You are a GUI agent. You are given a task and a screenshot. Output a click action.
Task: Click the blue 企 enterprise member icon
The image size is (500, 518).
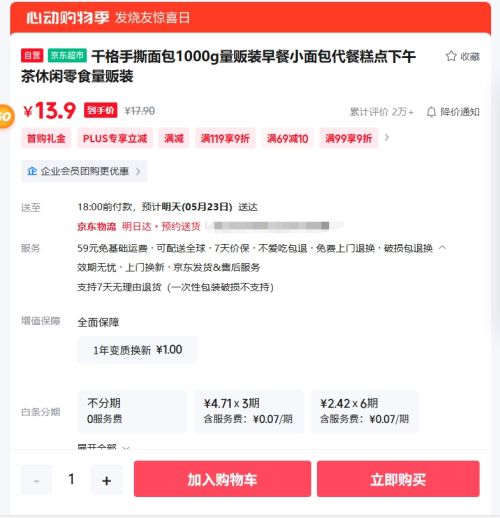point(32,171)
